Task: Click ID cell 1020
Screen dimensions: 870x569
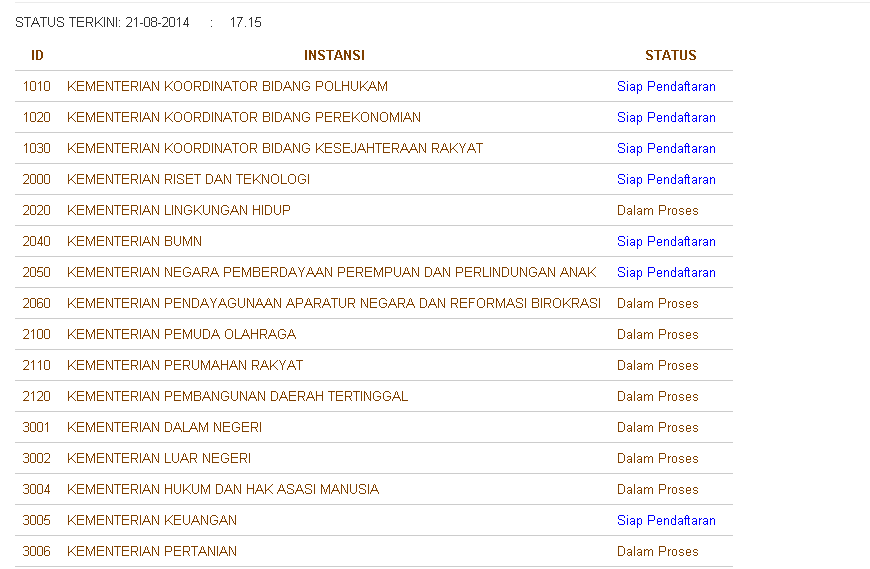Action: (37, 118)
